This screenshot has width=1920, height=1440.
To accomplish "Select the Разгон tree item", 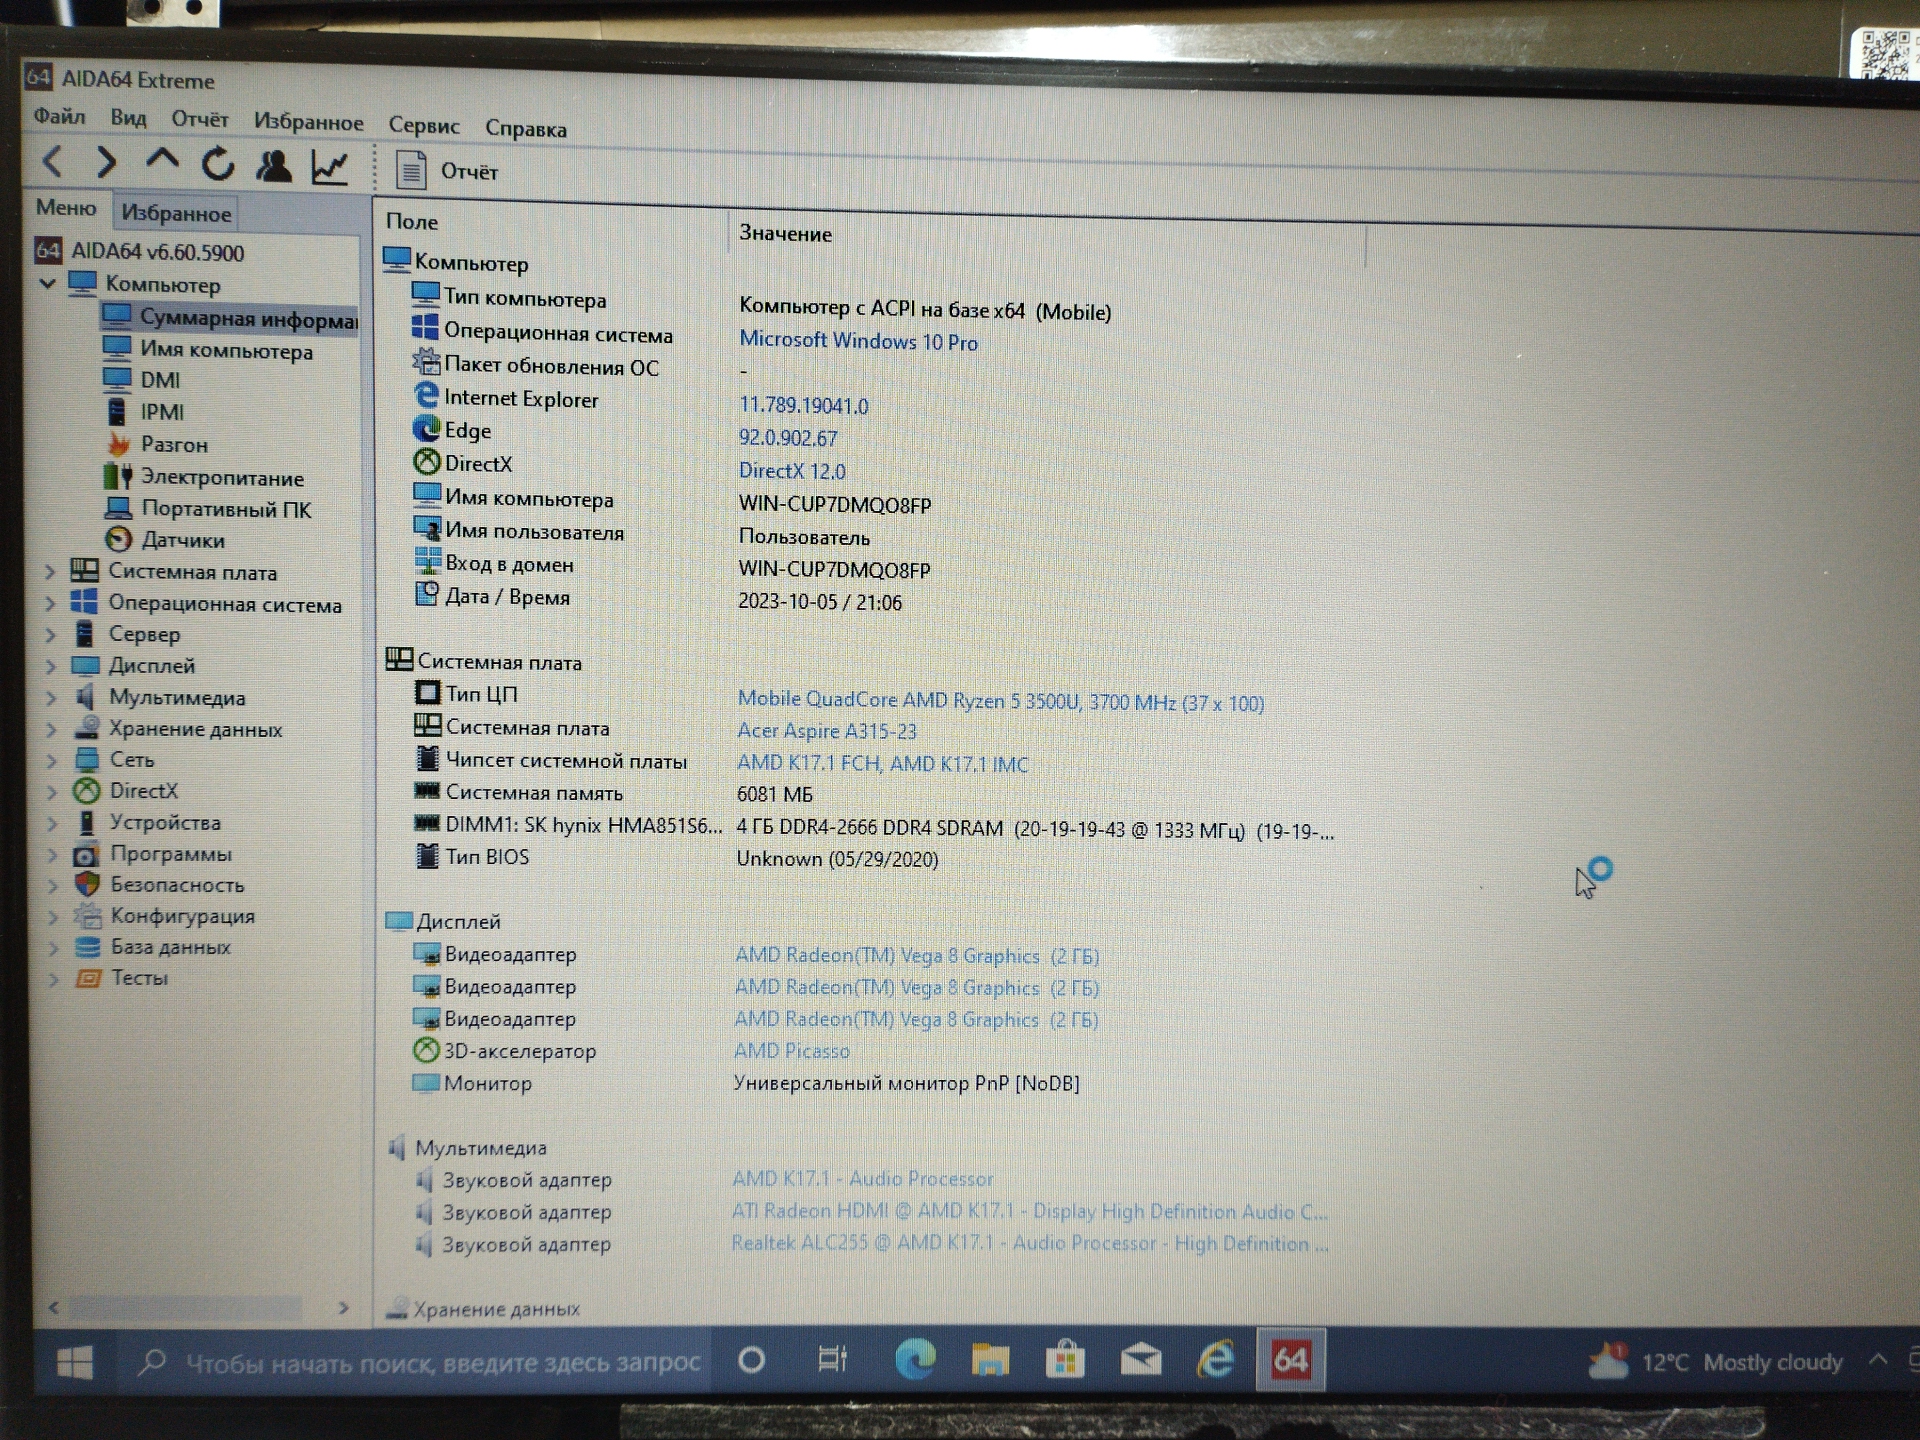I will 156,444.
